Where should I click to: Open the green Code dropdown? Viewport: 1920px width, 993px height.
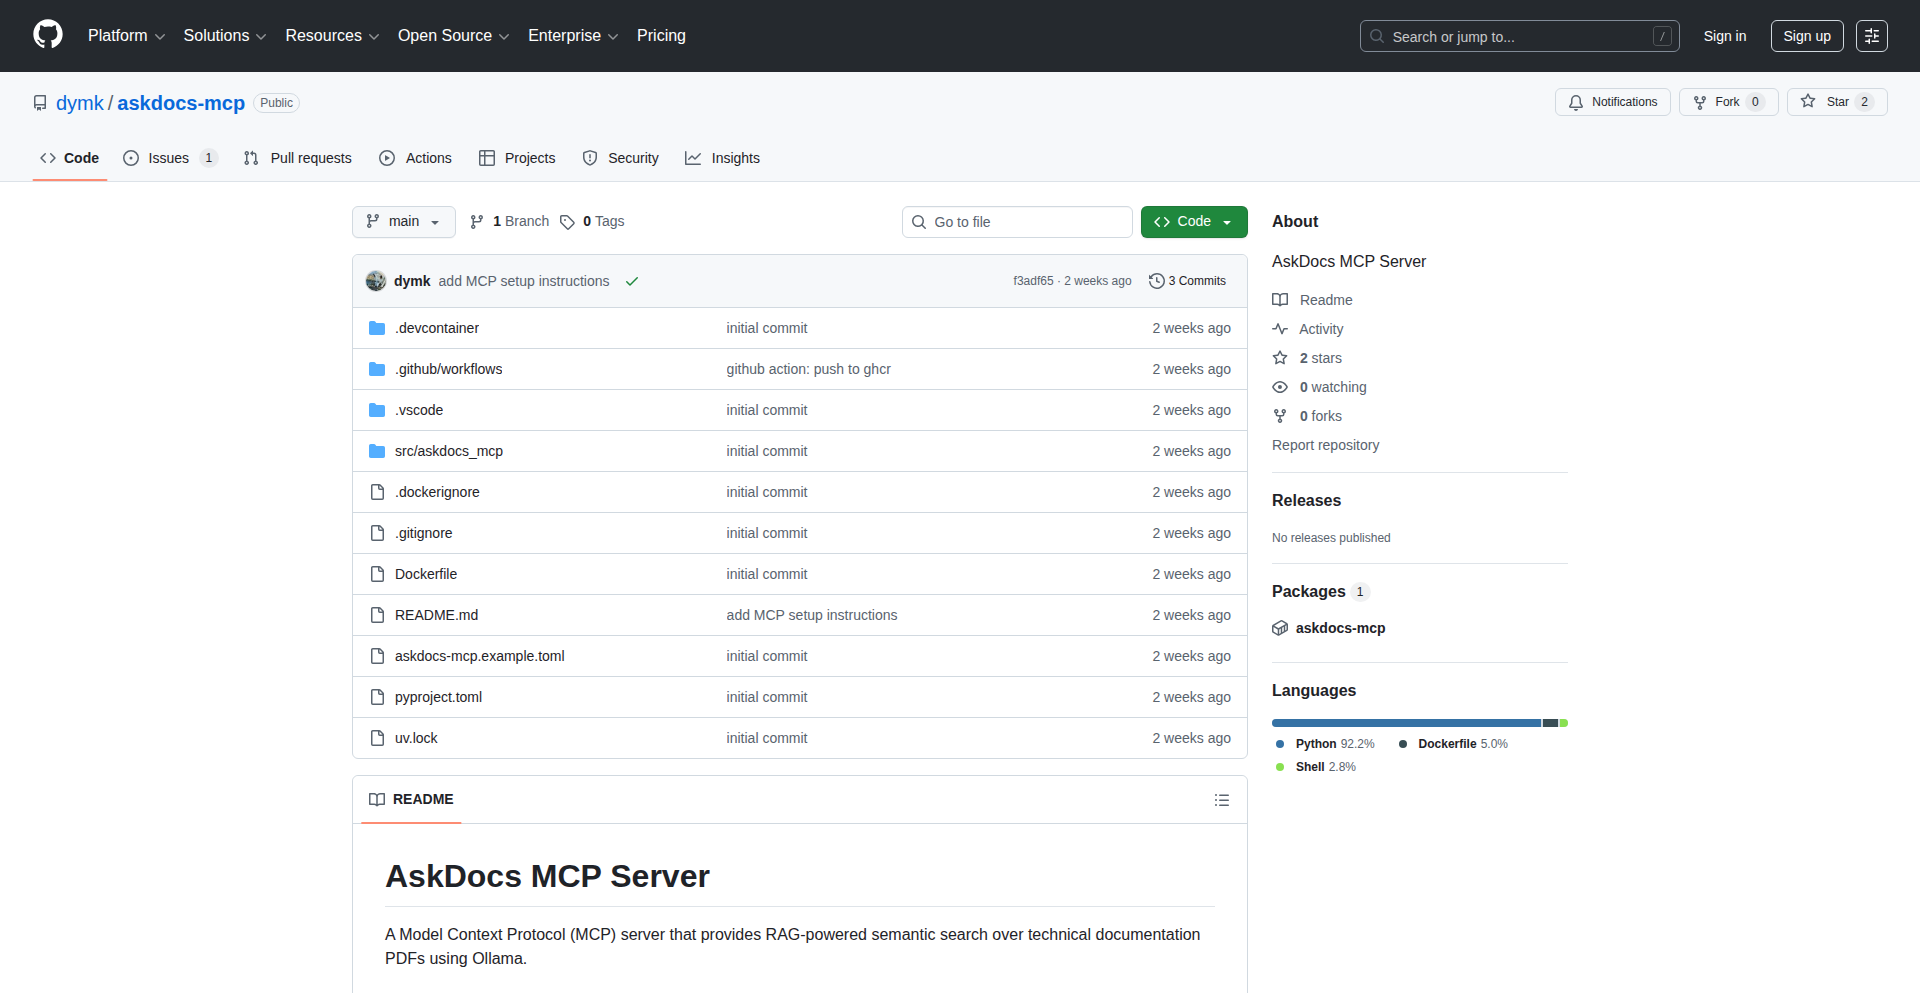click(1193, 222)
